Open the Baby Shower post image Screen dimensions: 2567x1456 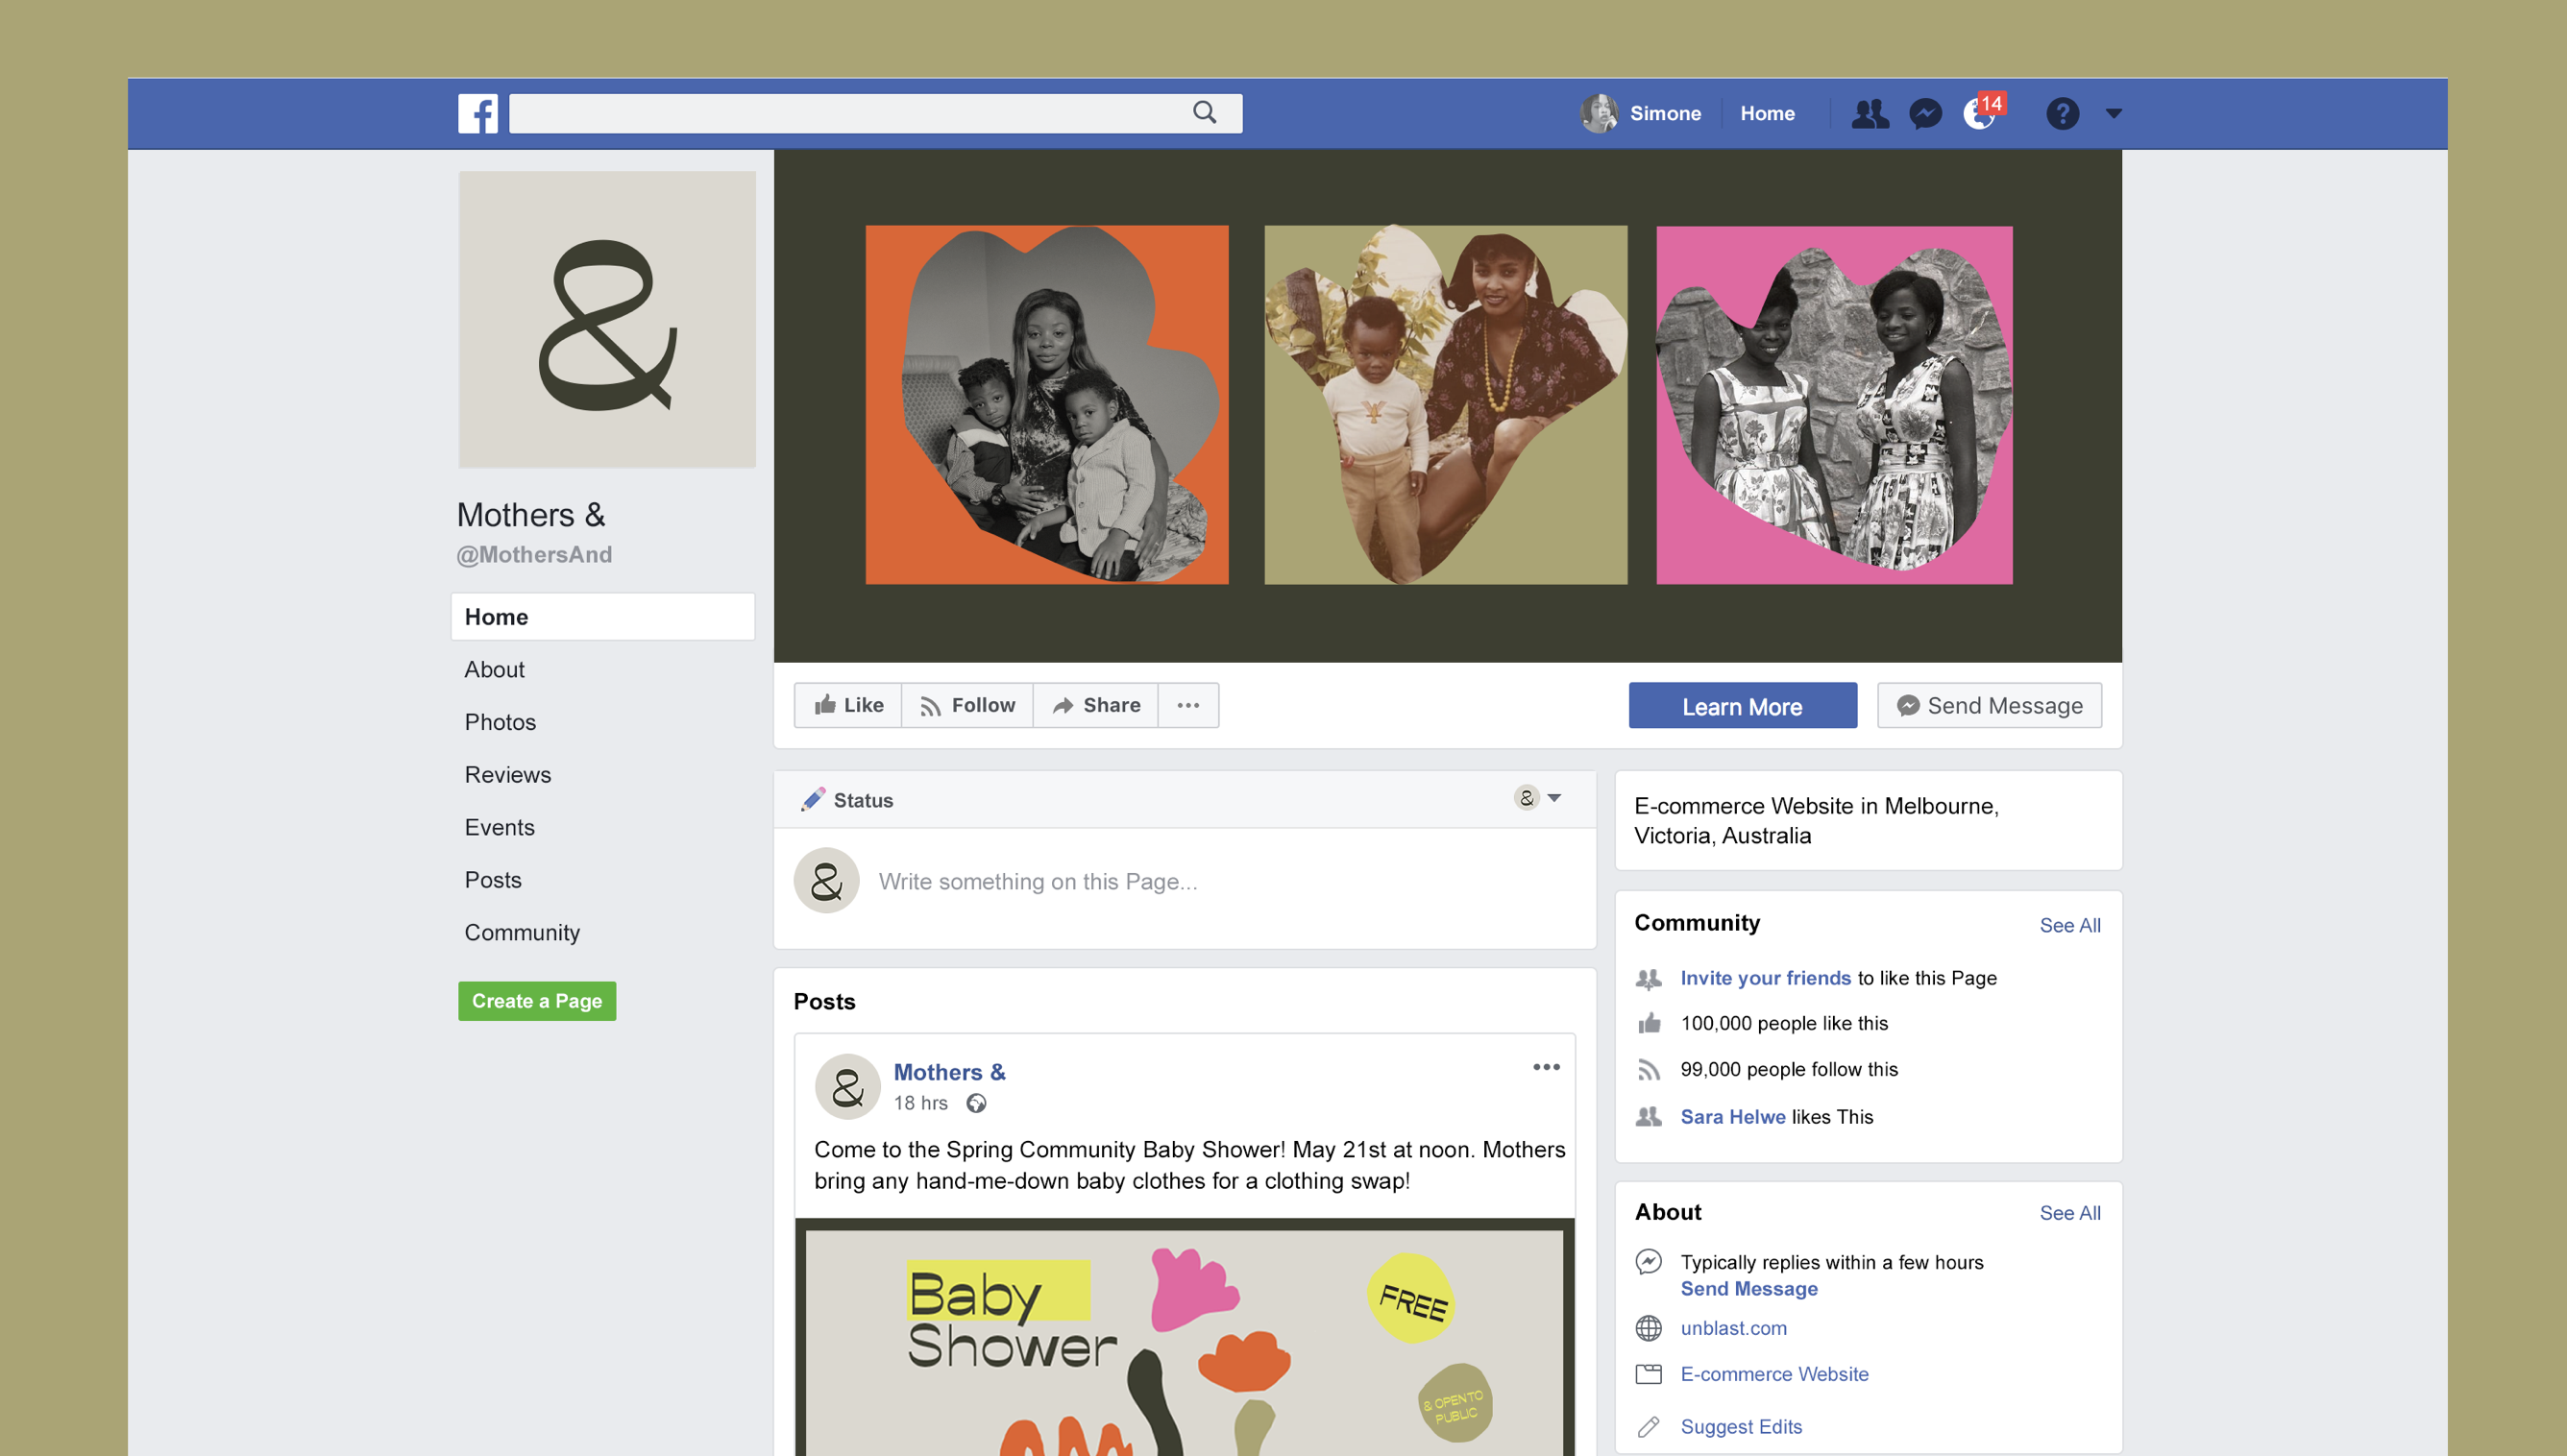pos(1184,1336)
